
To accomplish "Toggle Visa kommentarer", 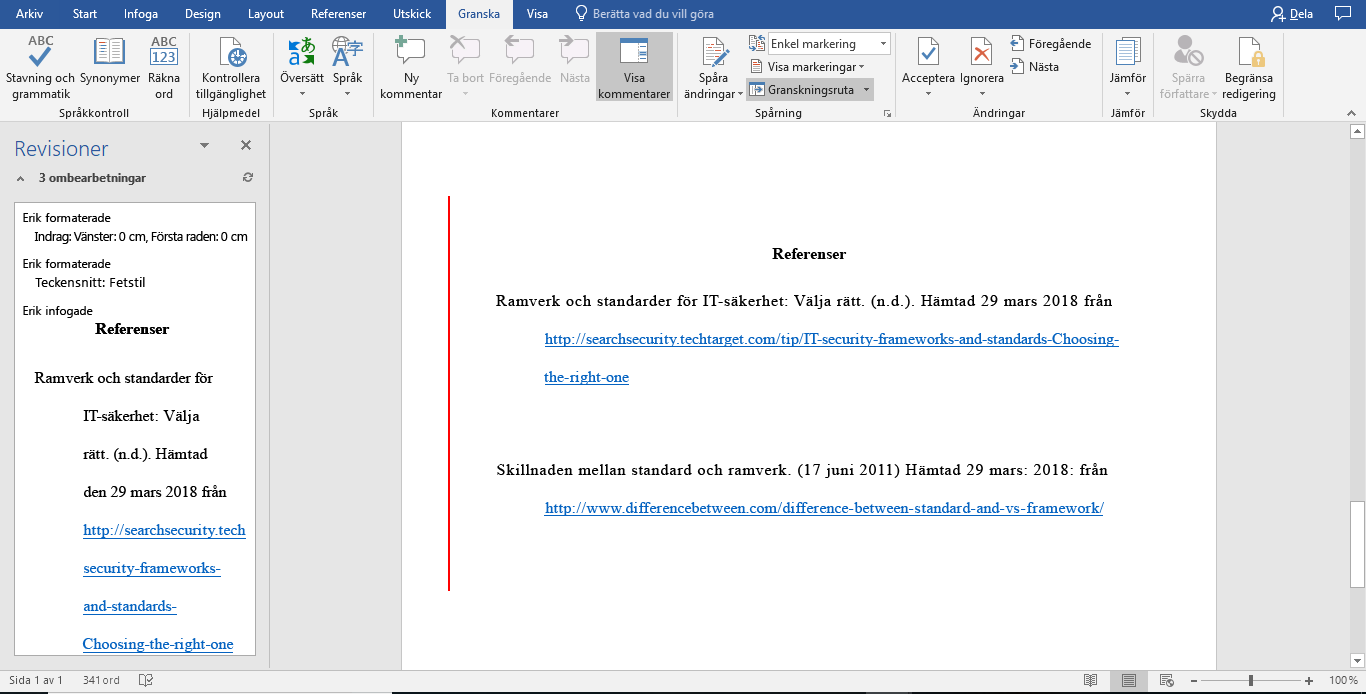I will pos(634,67).
